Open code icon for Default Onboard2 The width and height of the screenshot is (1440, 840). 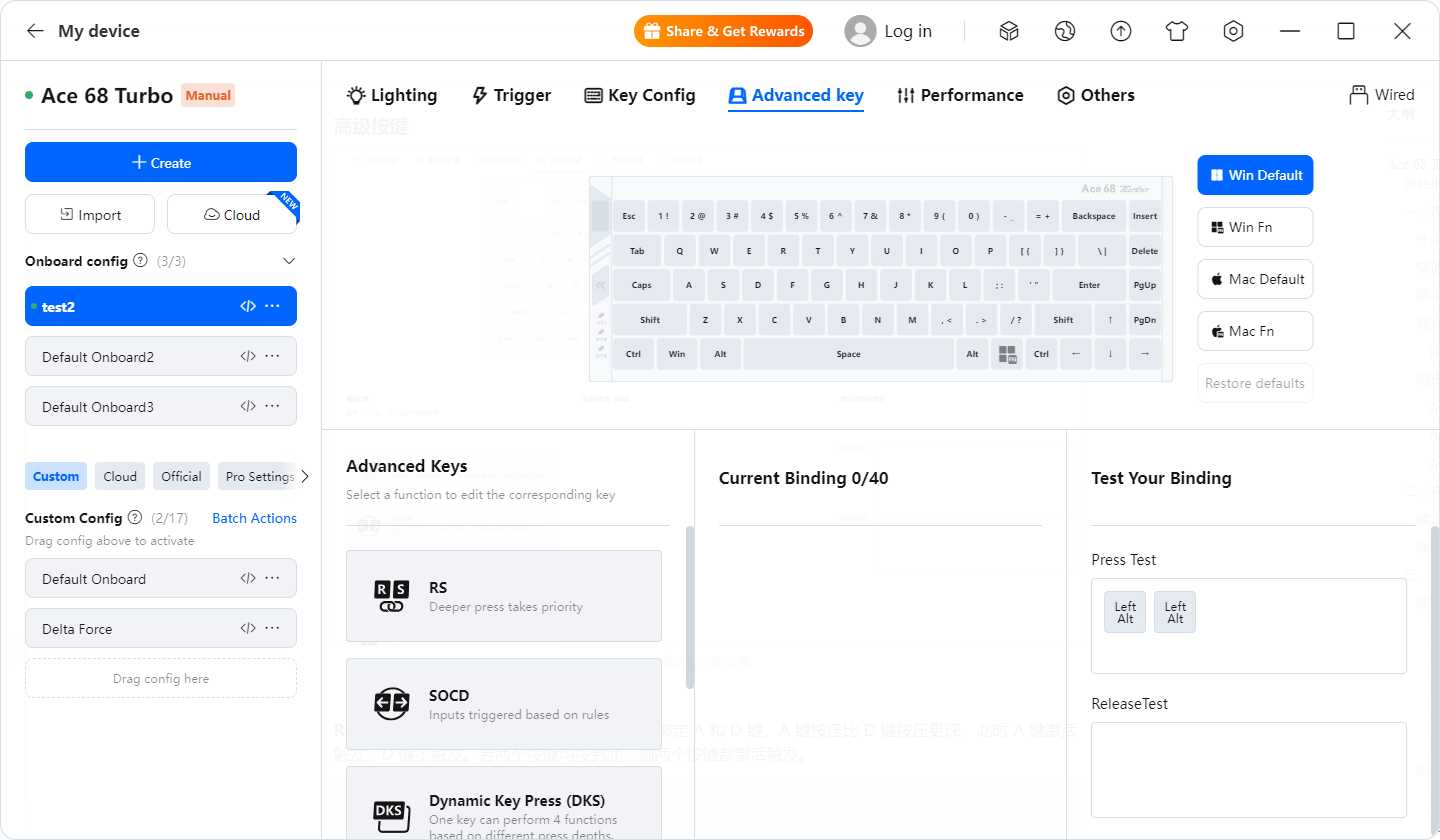(x=248, y=356)
